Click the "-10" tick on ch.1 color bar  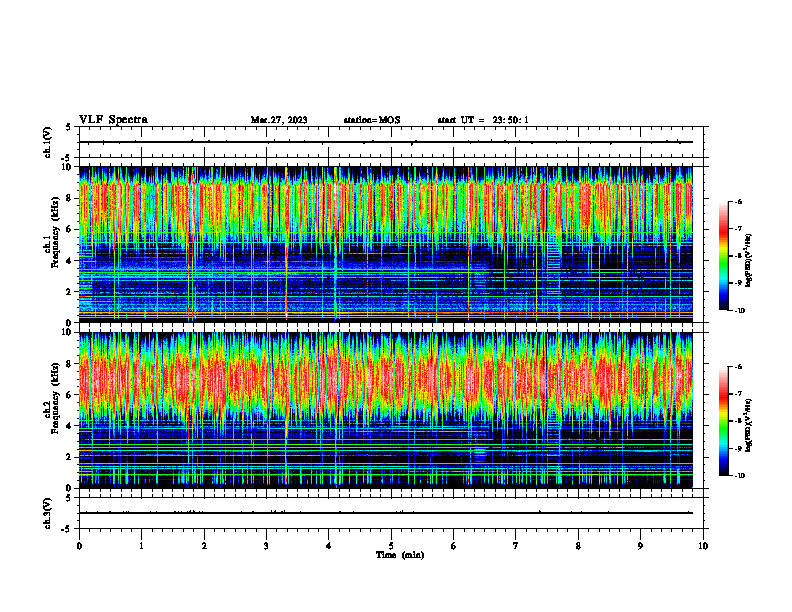[x=740, y=311]
